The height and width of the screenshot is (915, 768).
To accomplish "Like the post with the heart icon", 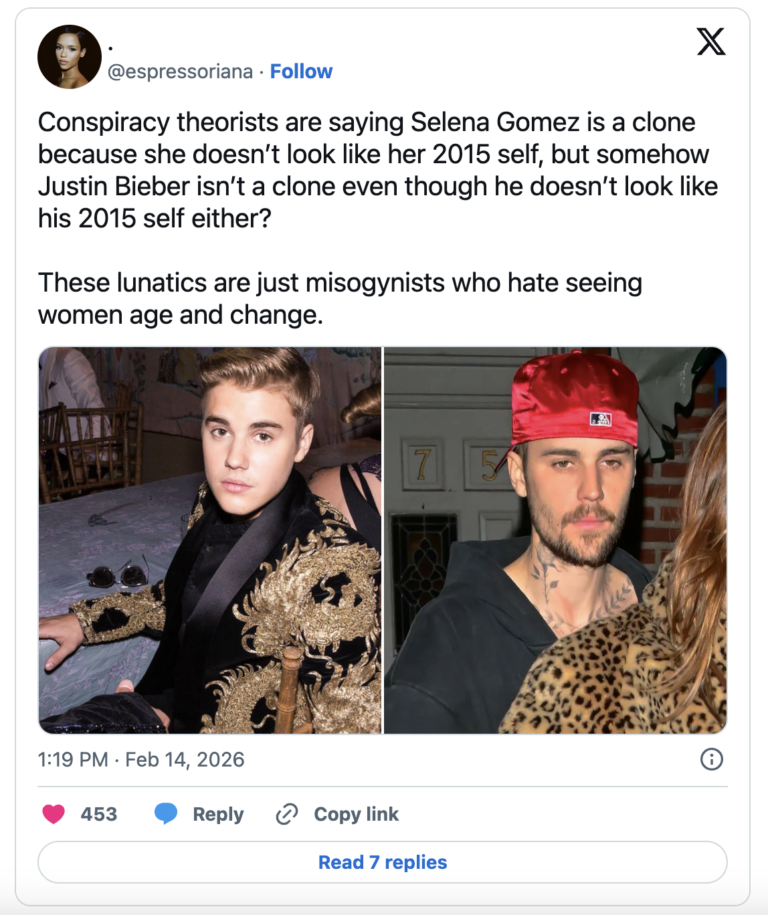I will coord(53,814).
